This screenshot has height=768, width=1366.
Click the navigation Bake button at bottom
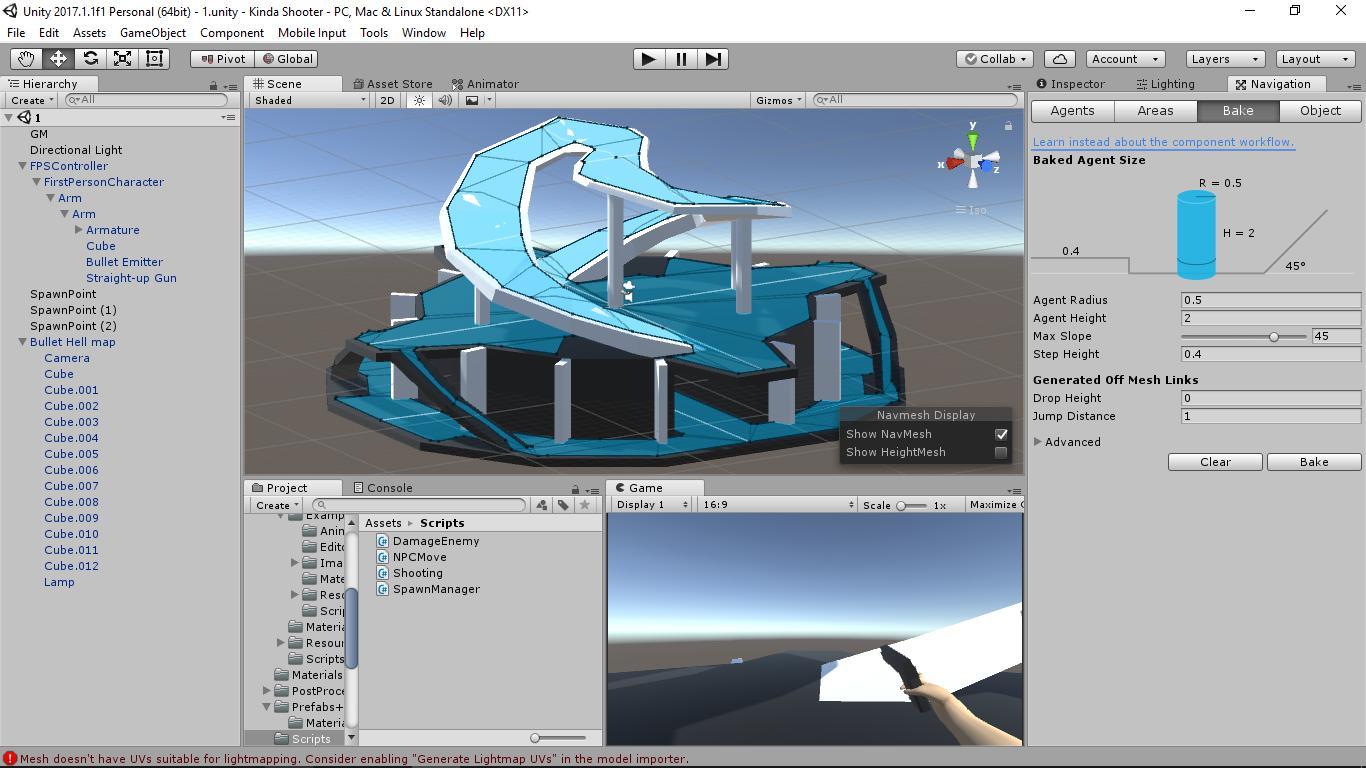tap(1313, 462)
